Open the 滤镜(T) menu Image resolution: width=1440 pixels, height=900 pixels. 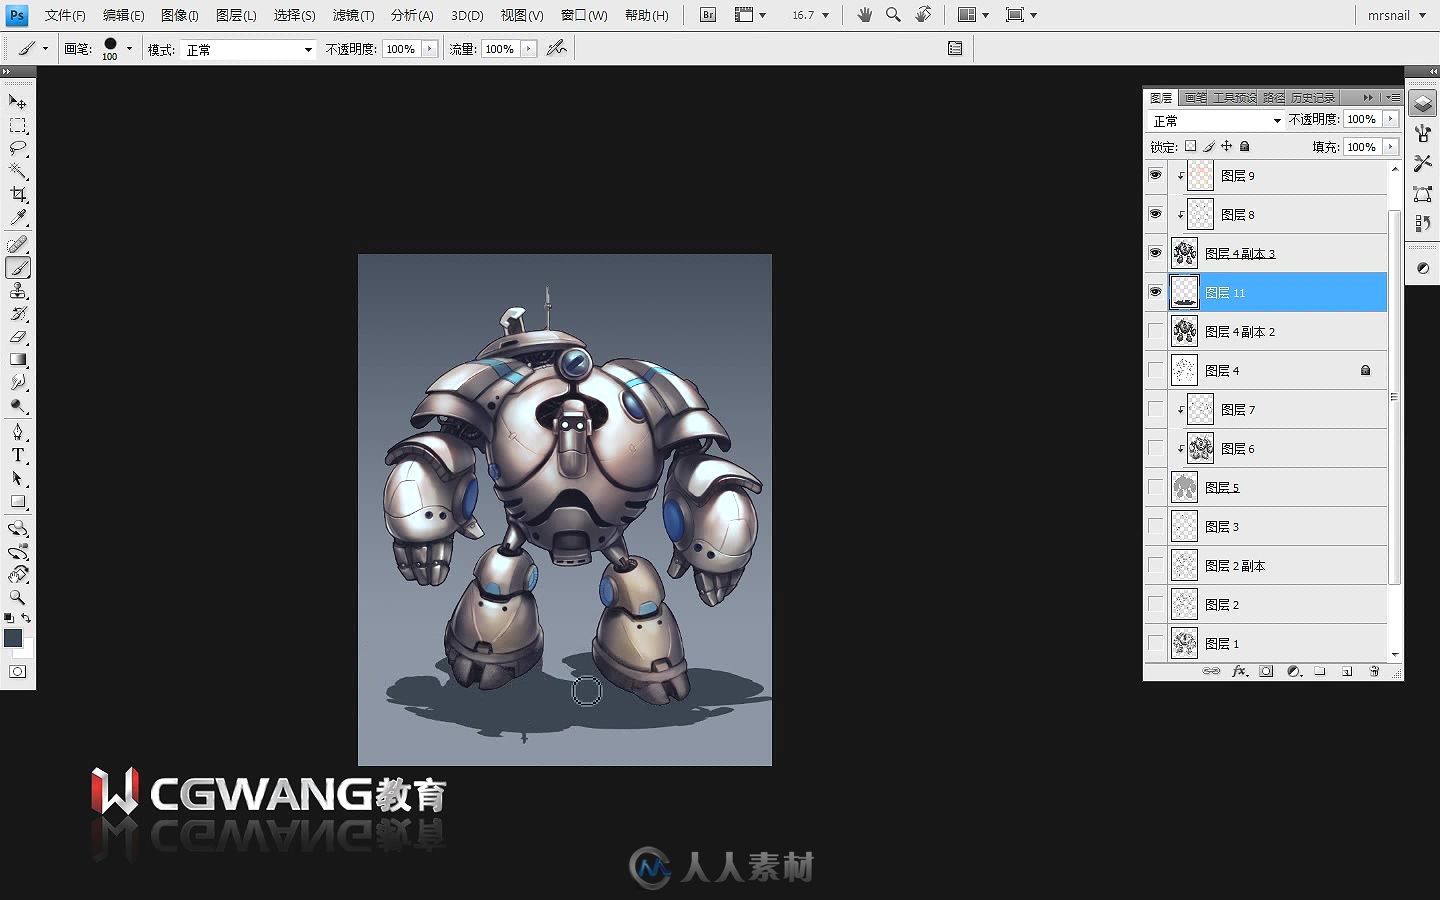tap(353, 15)
